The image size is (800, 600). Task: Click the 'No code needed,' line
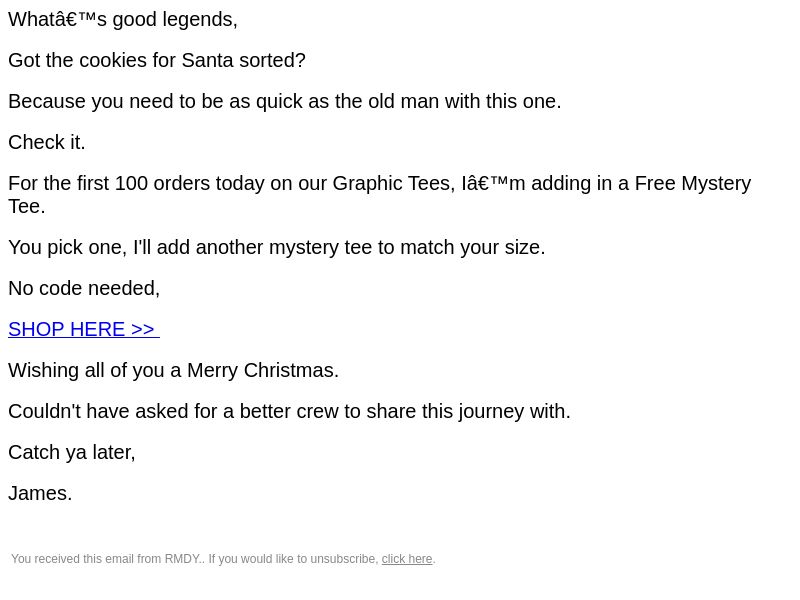click(84, 288)
